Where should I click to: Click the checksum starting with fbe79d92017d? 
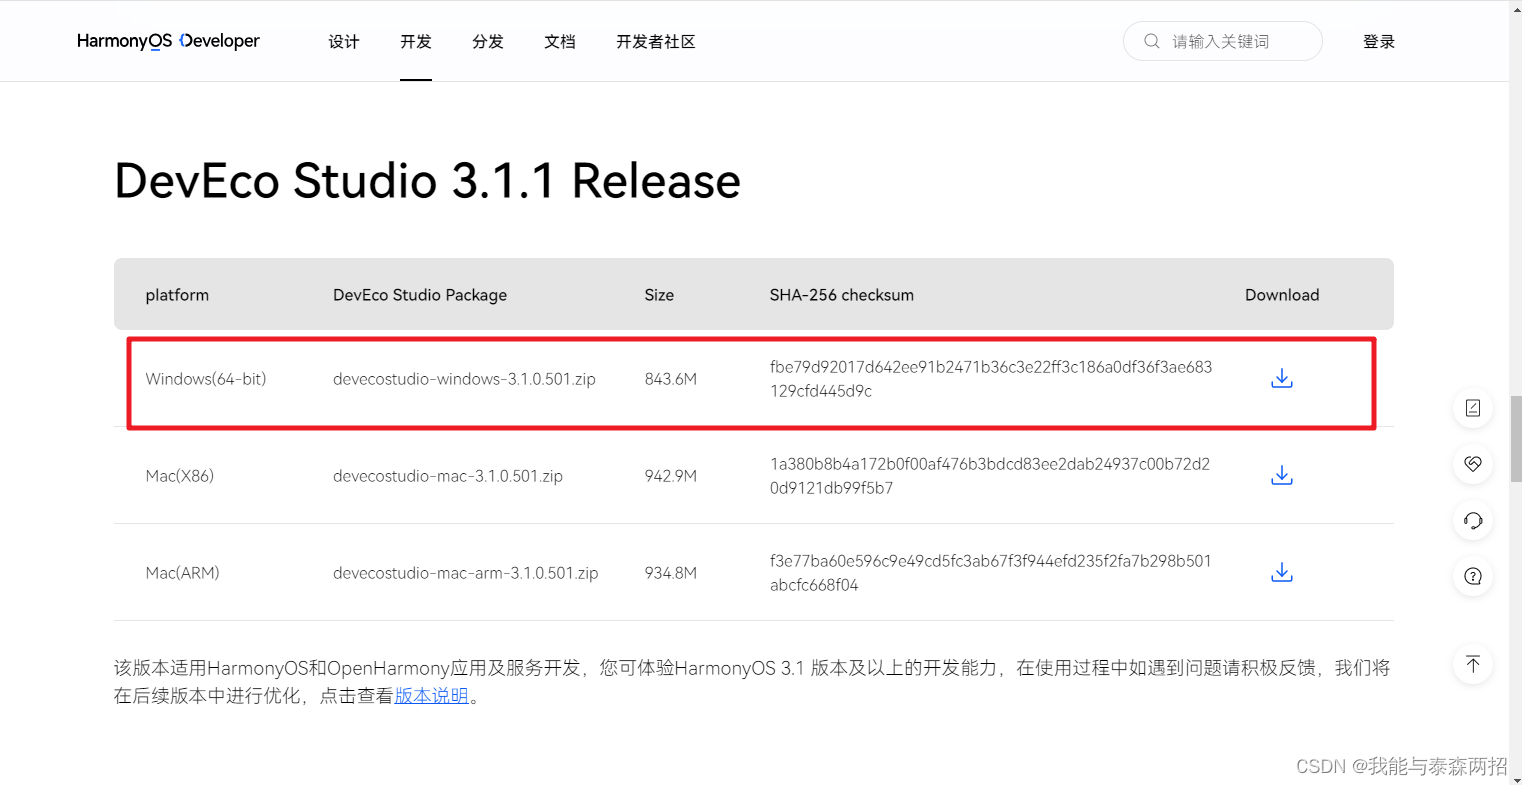click(991, 379)
